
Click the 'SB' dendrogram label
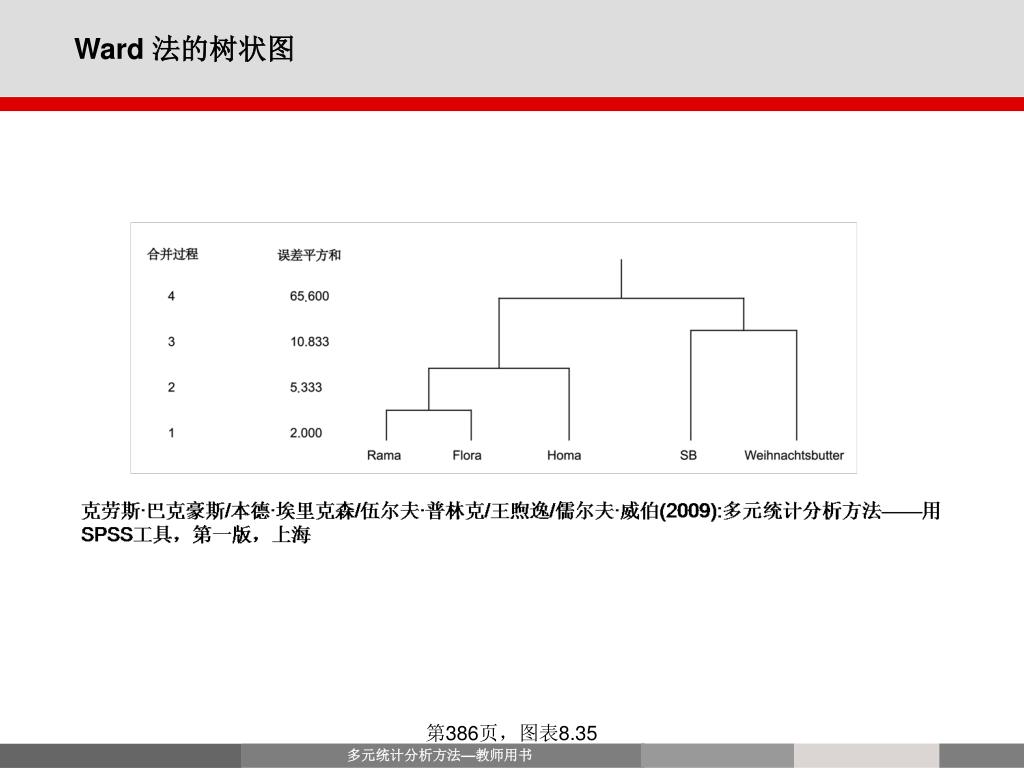(x=688, y=455)
